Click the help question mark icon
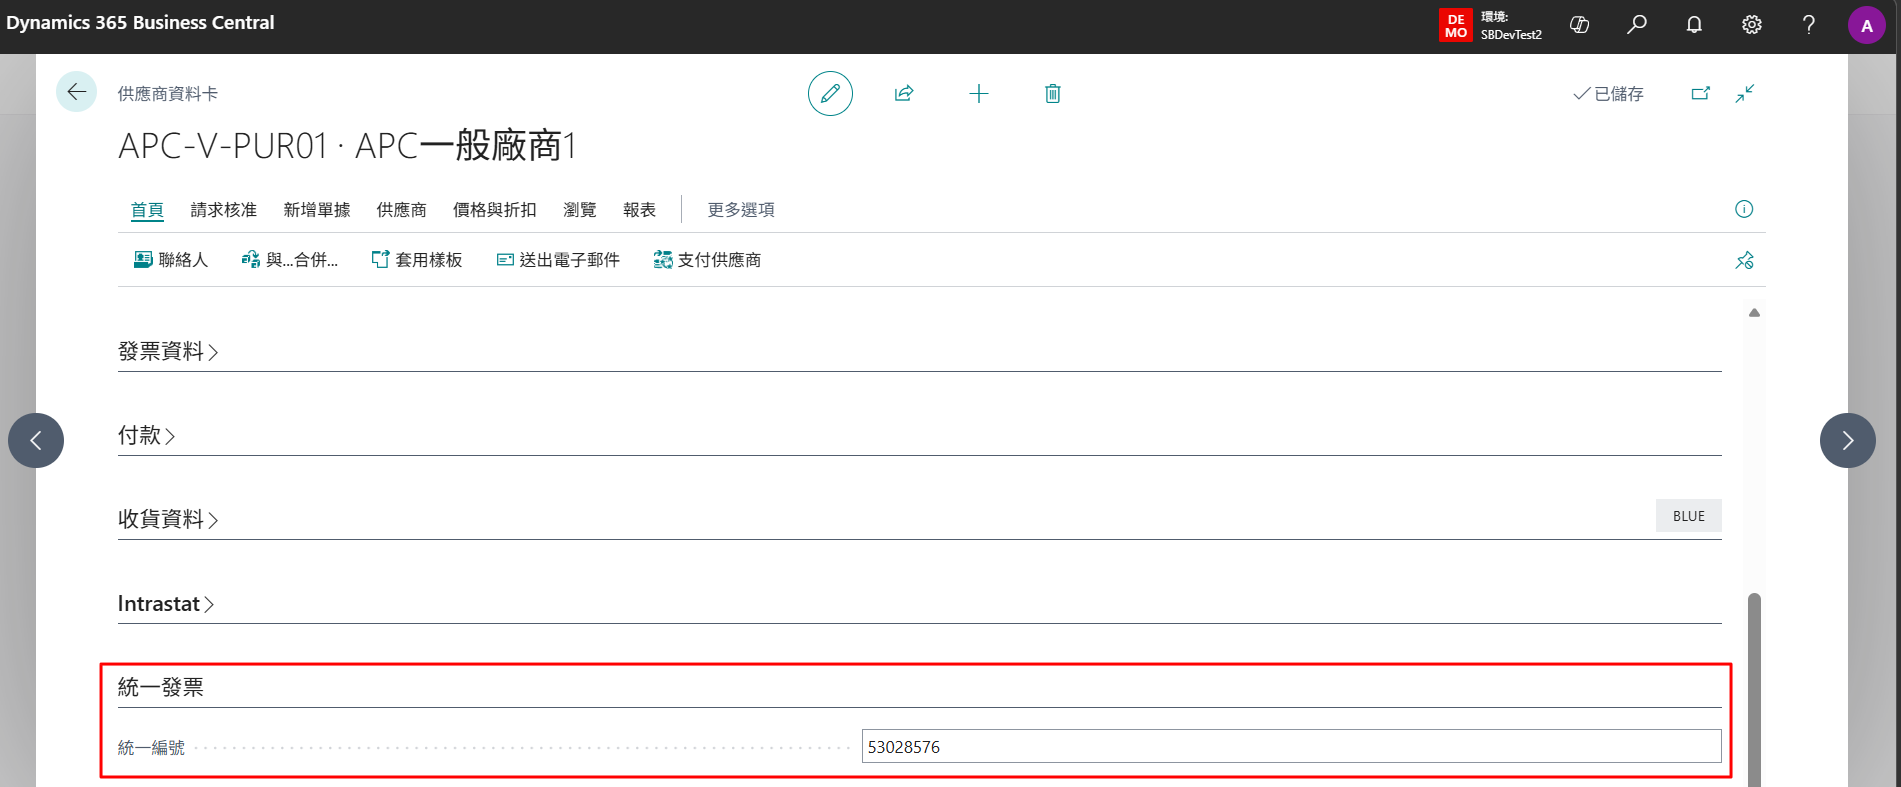The height and width of the screenshot is (787, 1901). coord(1809,25)
